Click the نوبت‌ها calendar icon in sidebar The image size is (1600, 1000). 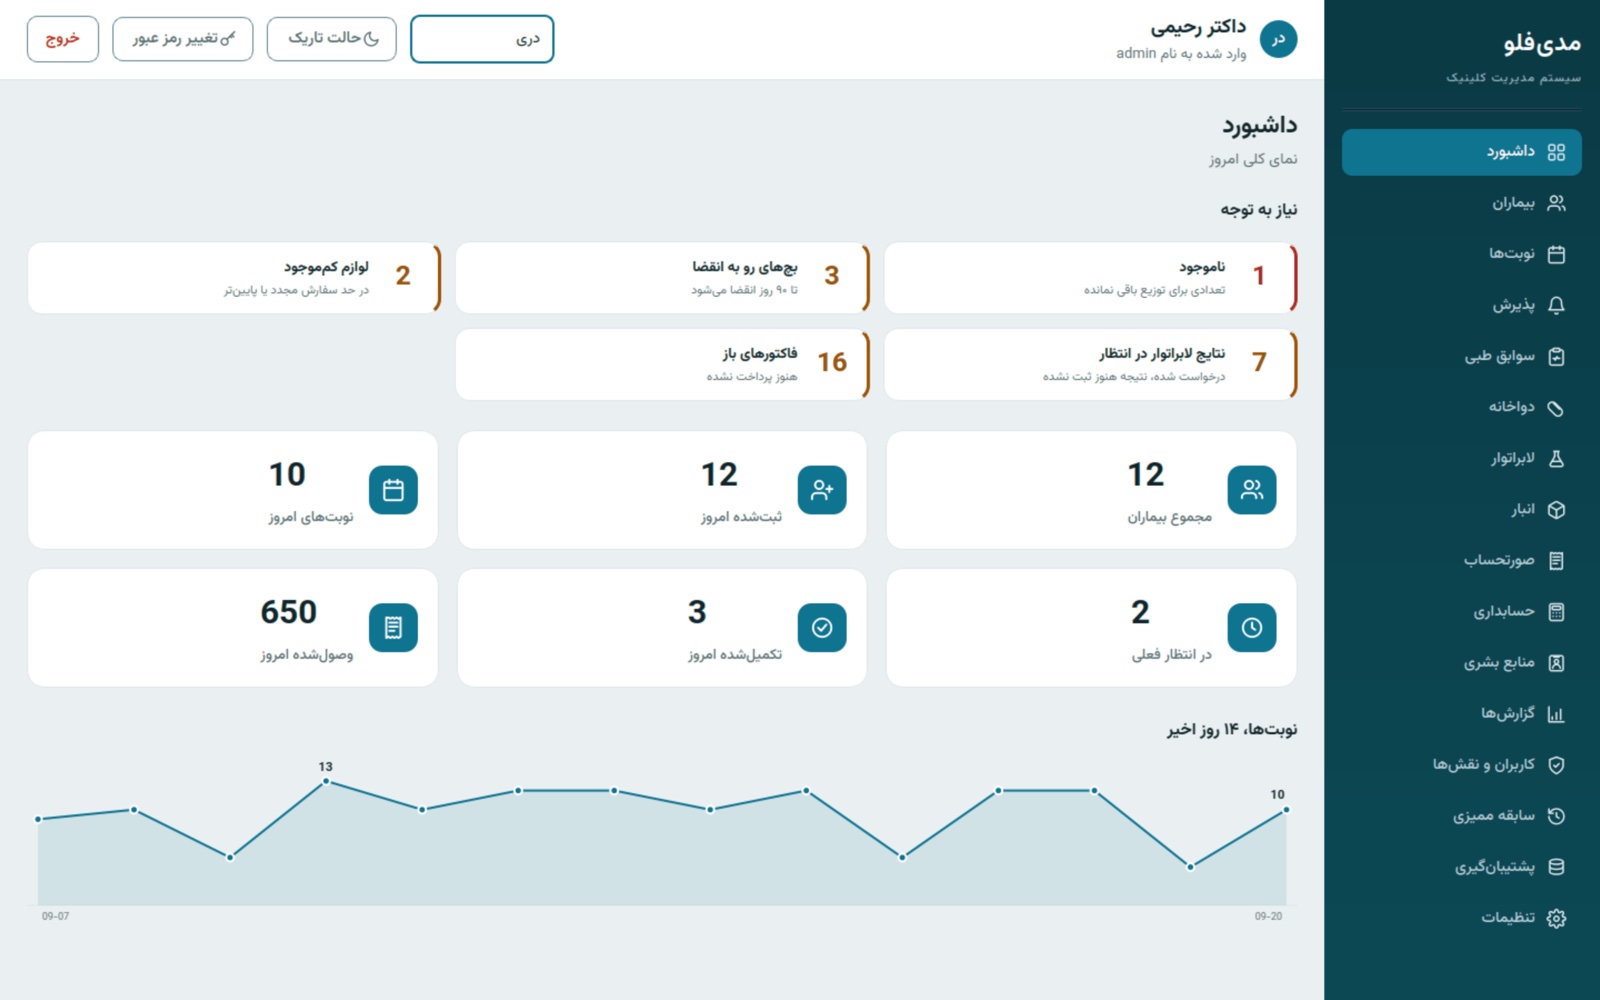(1556, 254)
